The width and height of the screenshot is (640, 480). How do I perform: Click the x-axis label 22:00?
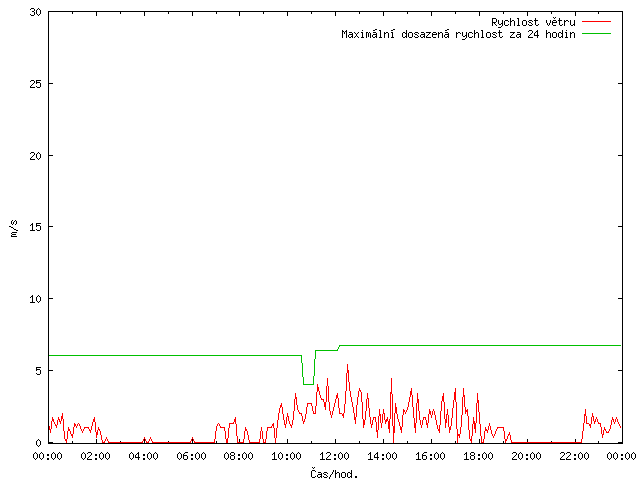574,456
